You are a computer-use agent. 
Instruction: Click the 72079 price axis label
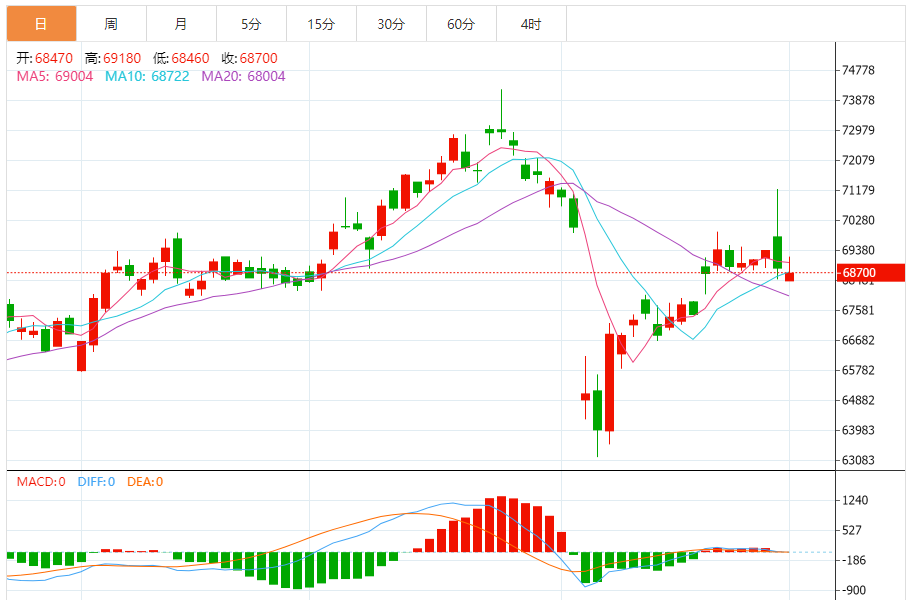click(858, 160)
